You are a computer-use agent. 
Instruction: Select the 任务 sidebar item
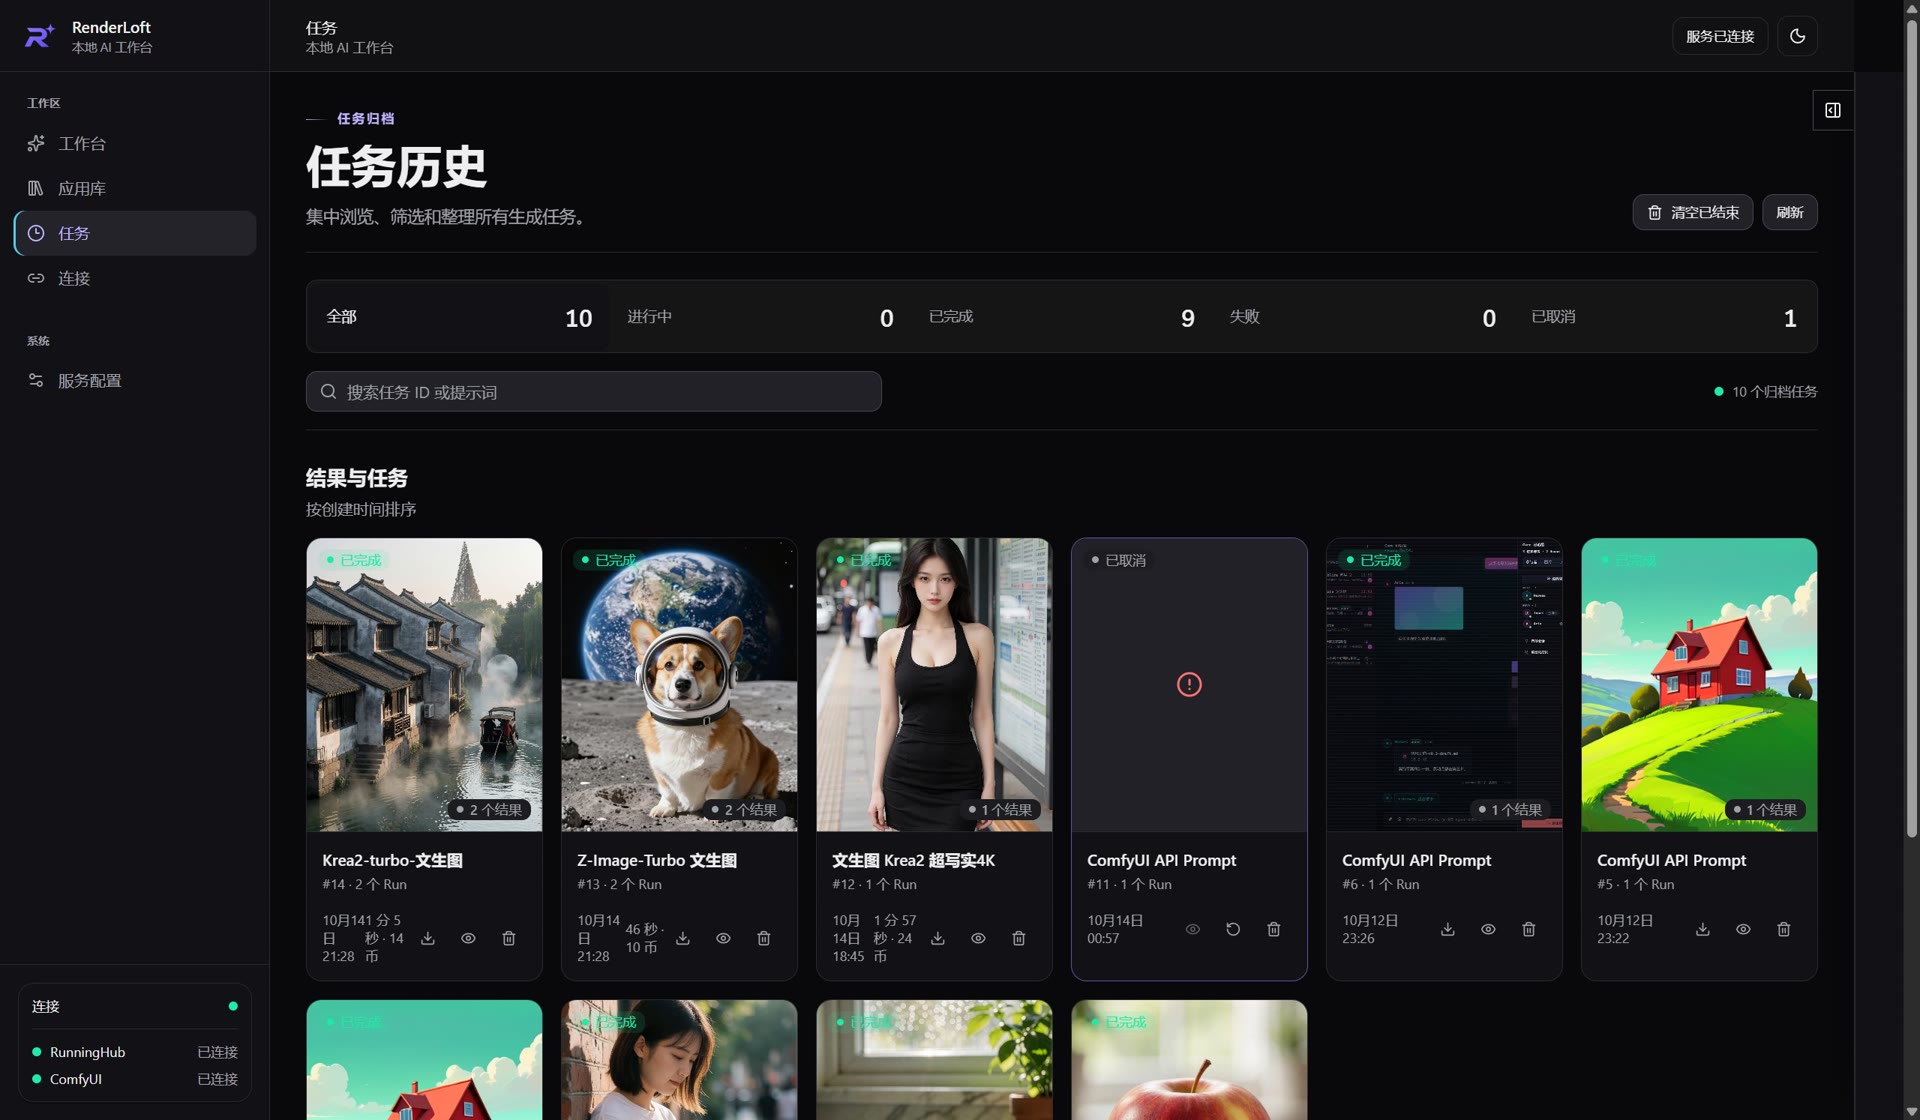[x=135, y=233]
